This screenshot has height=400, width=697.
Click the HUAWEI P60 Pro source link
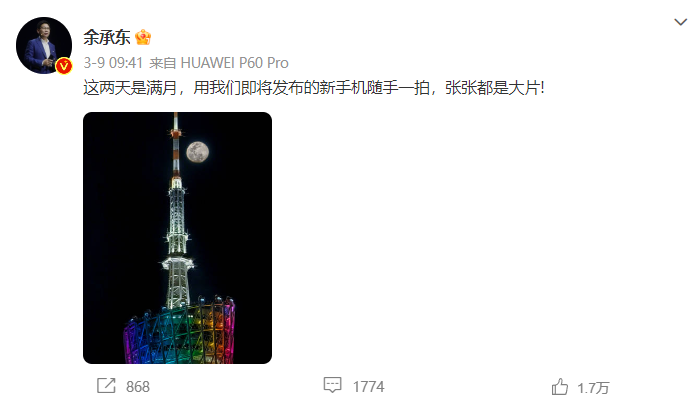point(234,63)
